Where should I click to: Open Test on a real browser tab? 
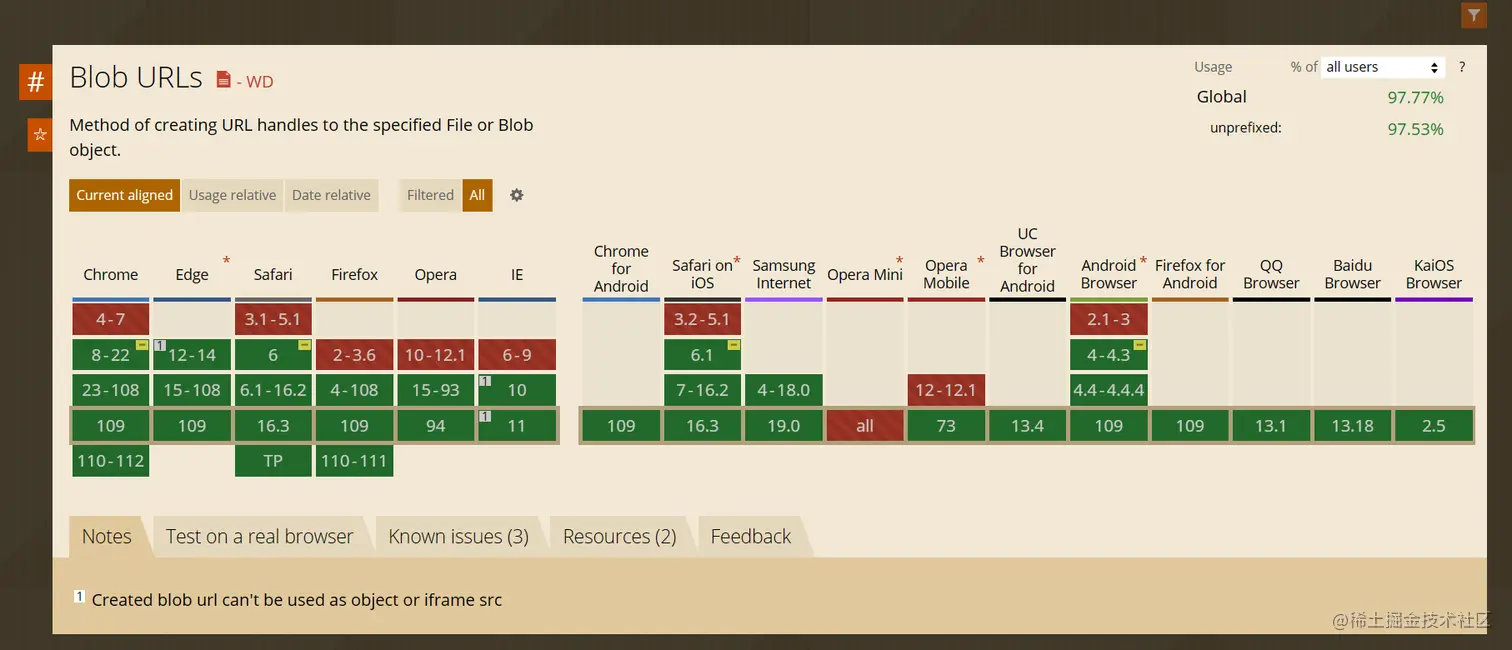coord(259,536)
